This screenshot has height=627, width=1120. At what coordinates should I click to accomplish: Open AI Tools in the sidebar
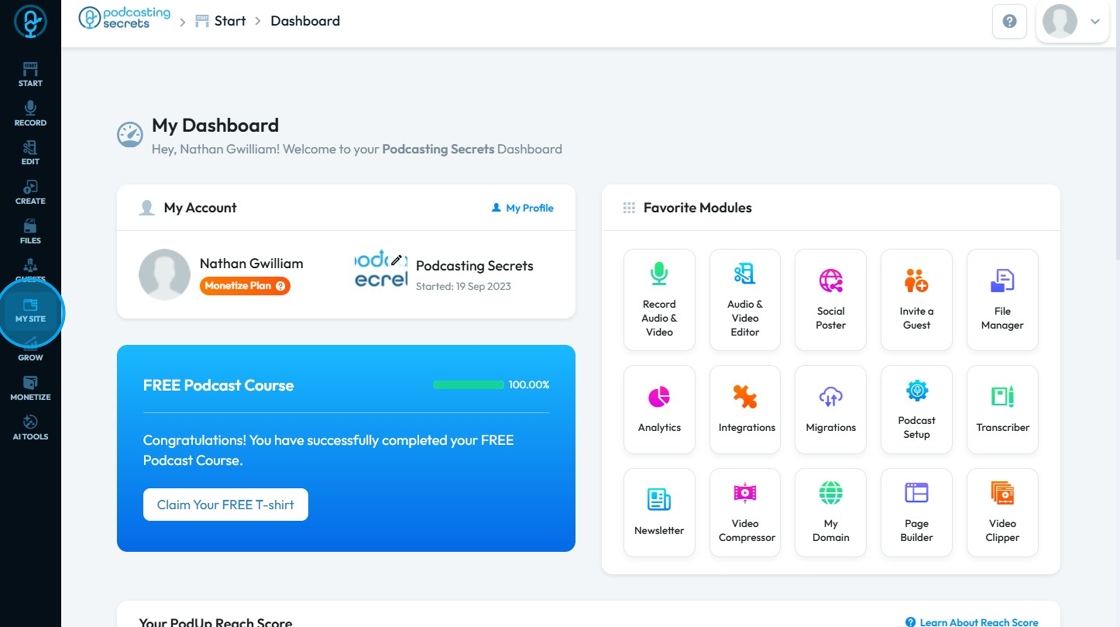30,428
